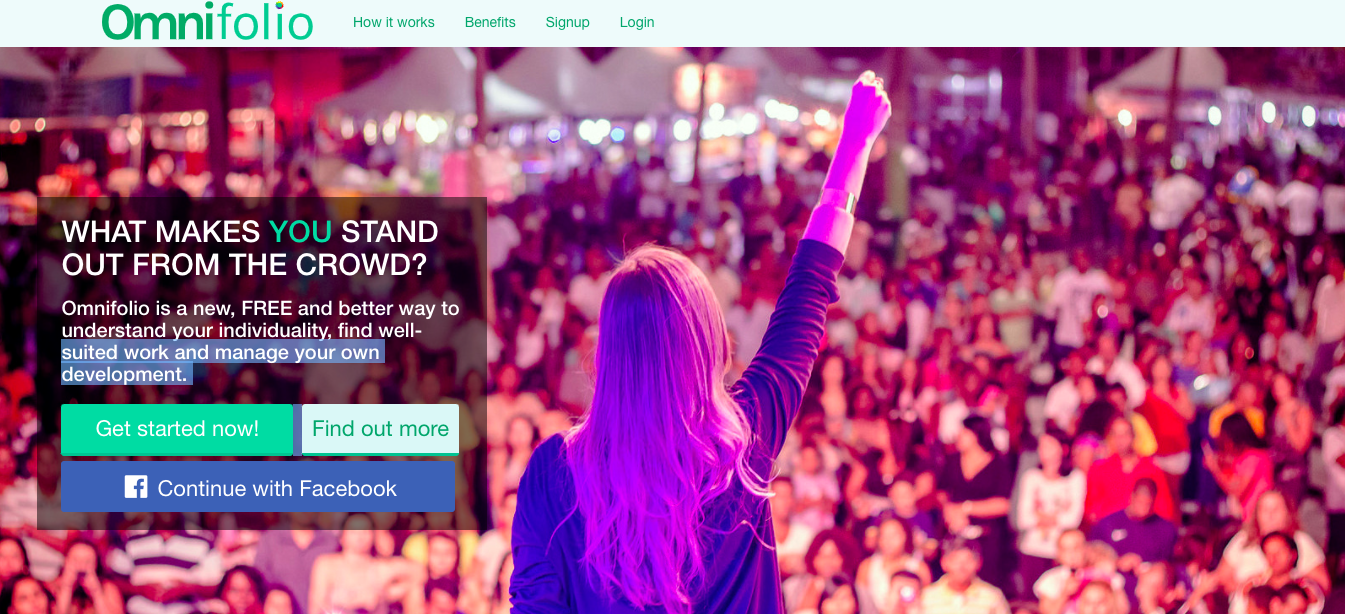Screen dimensions: 1345x614
Task: Select the Find out more button
Action: pyautogui.click(x=380, y=429)
